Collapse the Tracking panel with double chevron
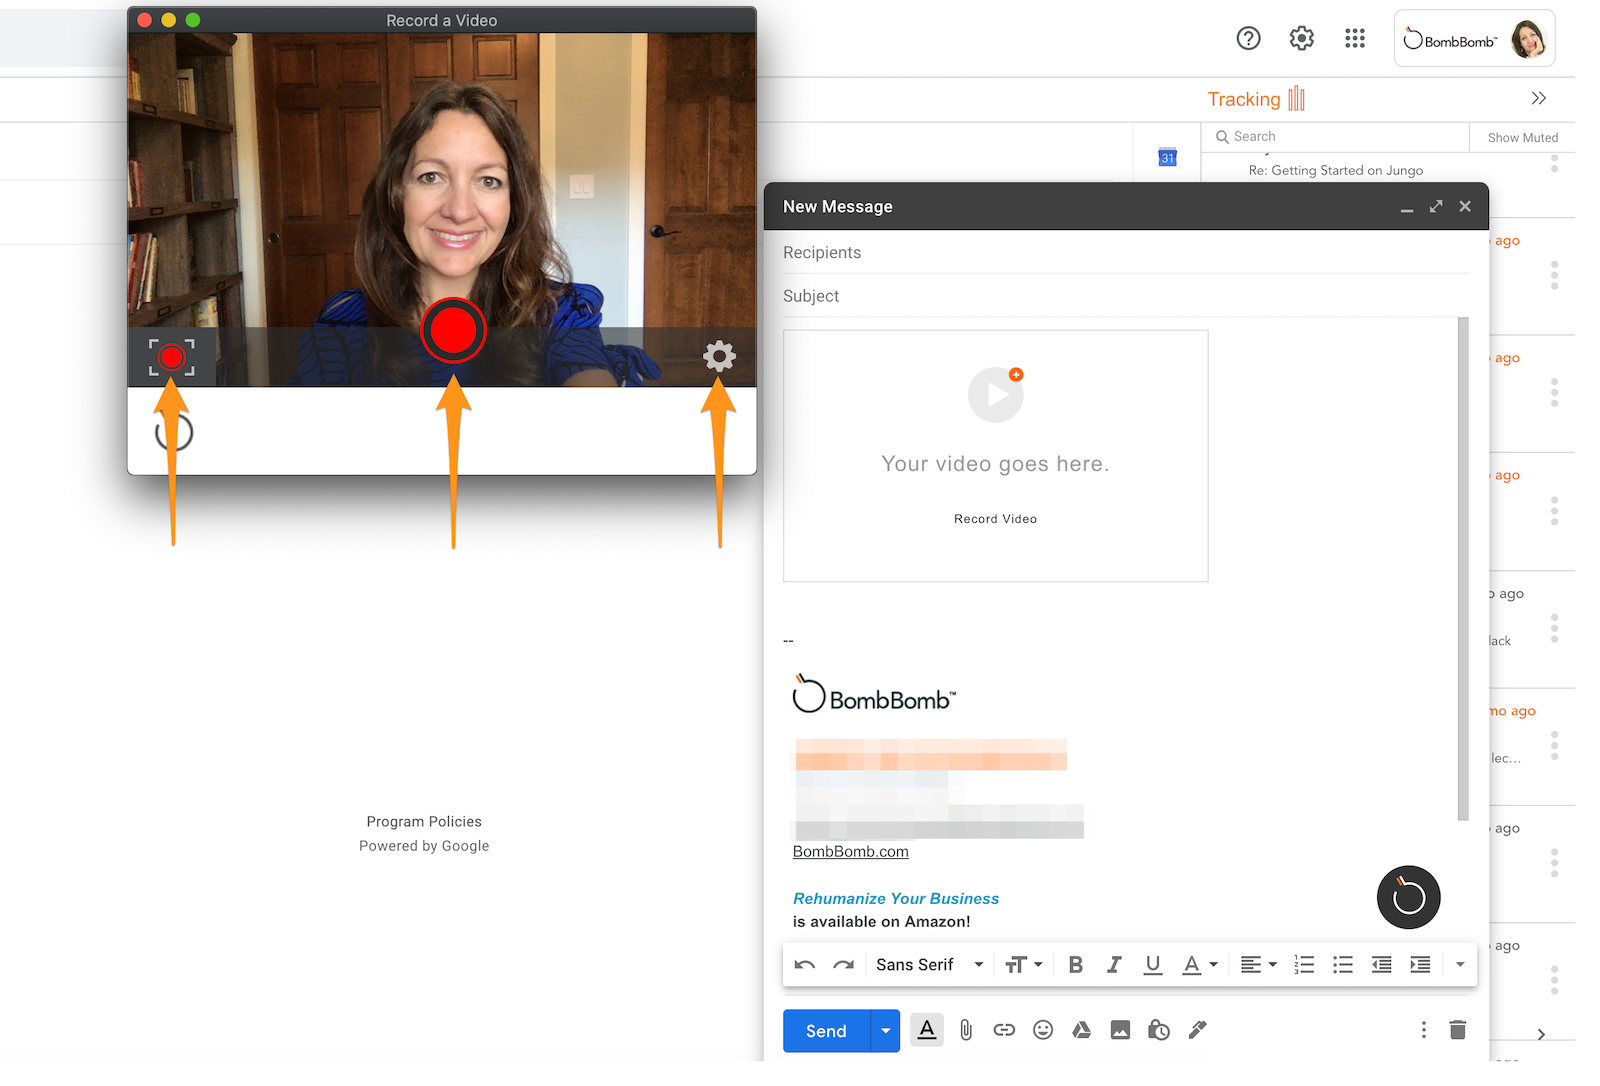This screenshot has width=1600, height=1086. click(1538, 98)
